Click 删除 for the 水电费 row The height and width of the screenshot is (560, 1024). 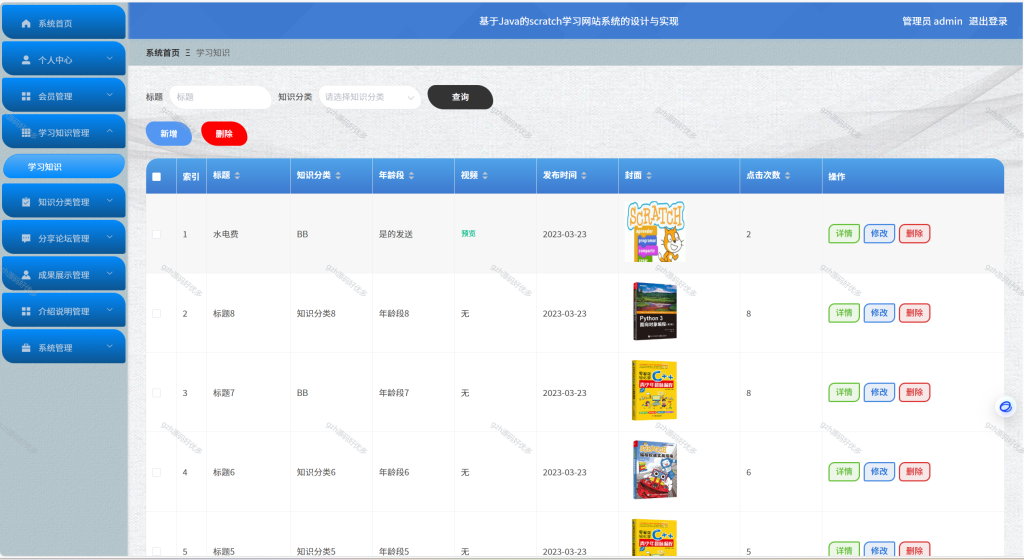coord(914,234)
